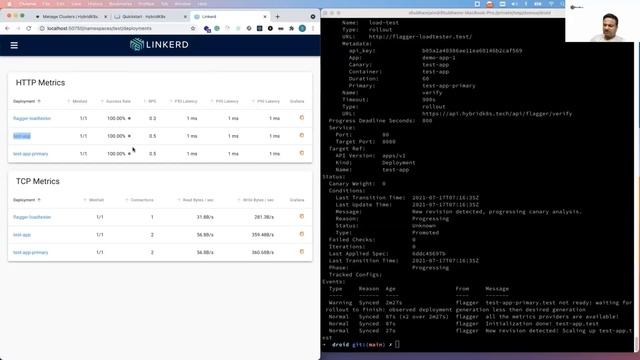
Task: Sort HTTP Metrics by Success Rate column
Action: click(x=116, y=101)
